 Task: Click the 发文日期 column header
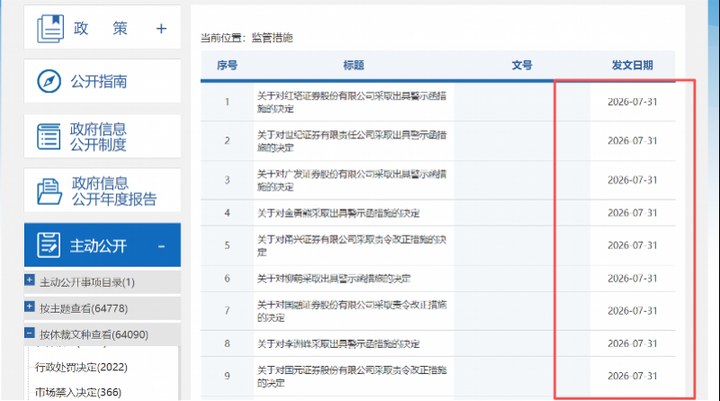coord(632,65)
